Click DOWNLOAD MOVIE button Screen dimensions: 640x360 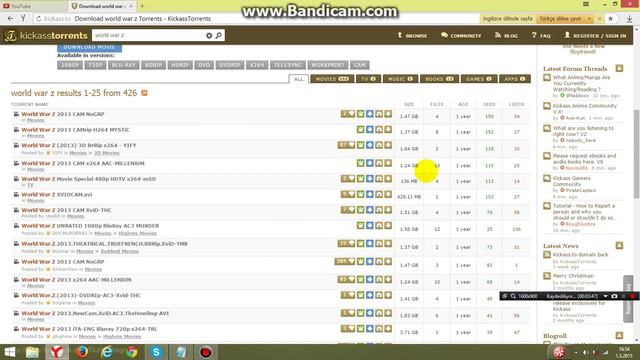89,47
